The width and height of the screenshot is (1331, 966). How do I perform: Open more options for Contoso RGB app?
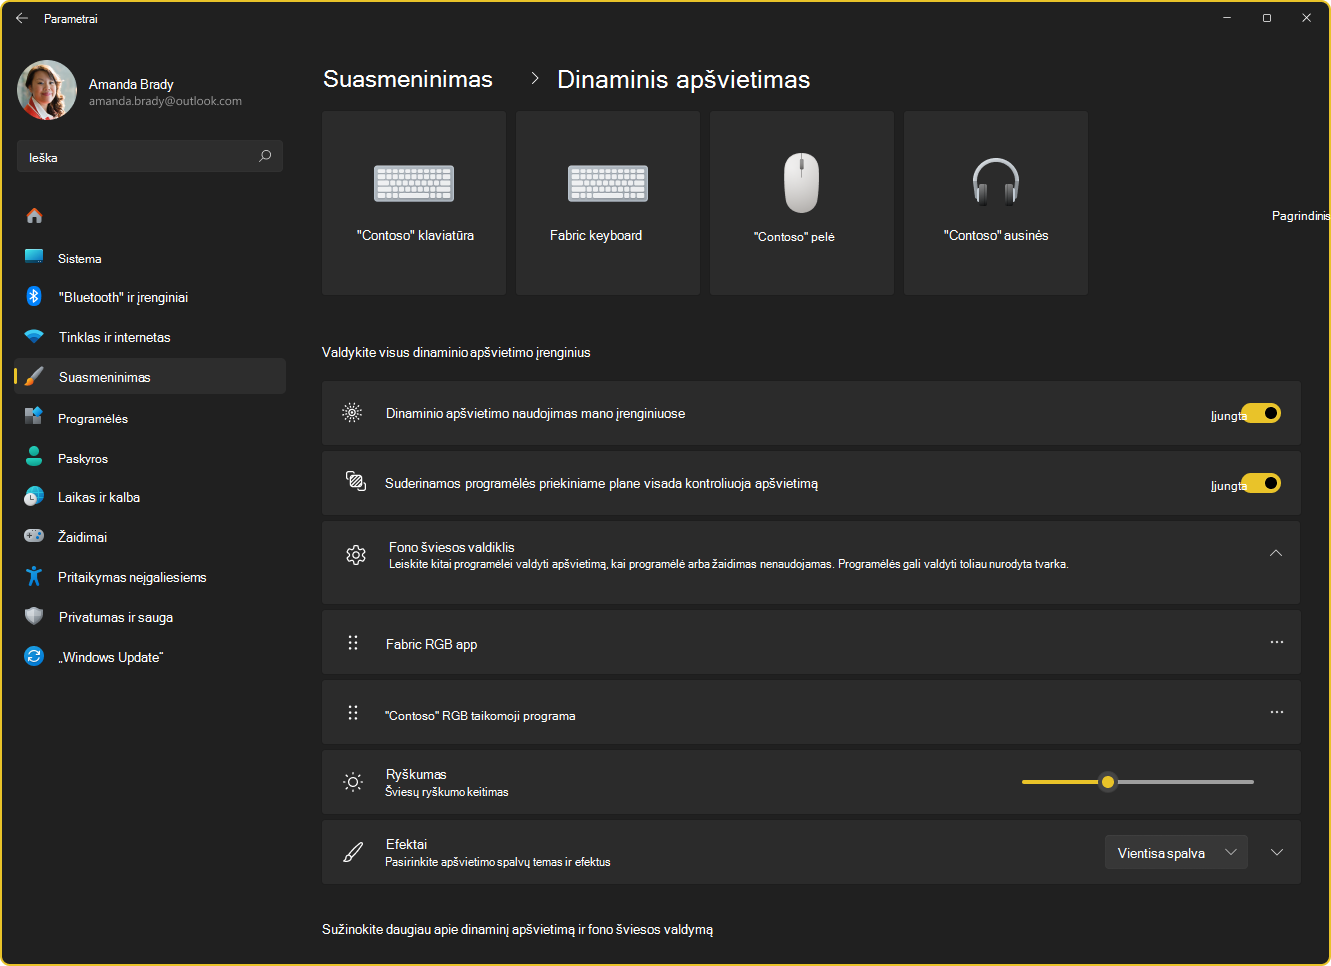coord(1276,712)
